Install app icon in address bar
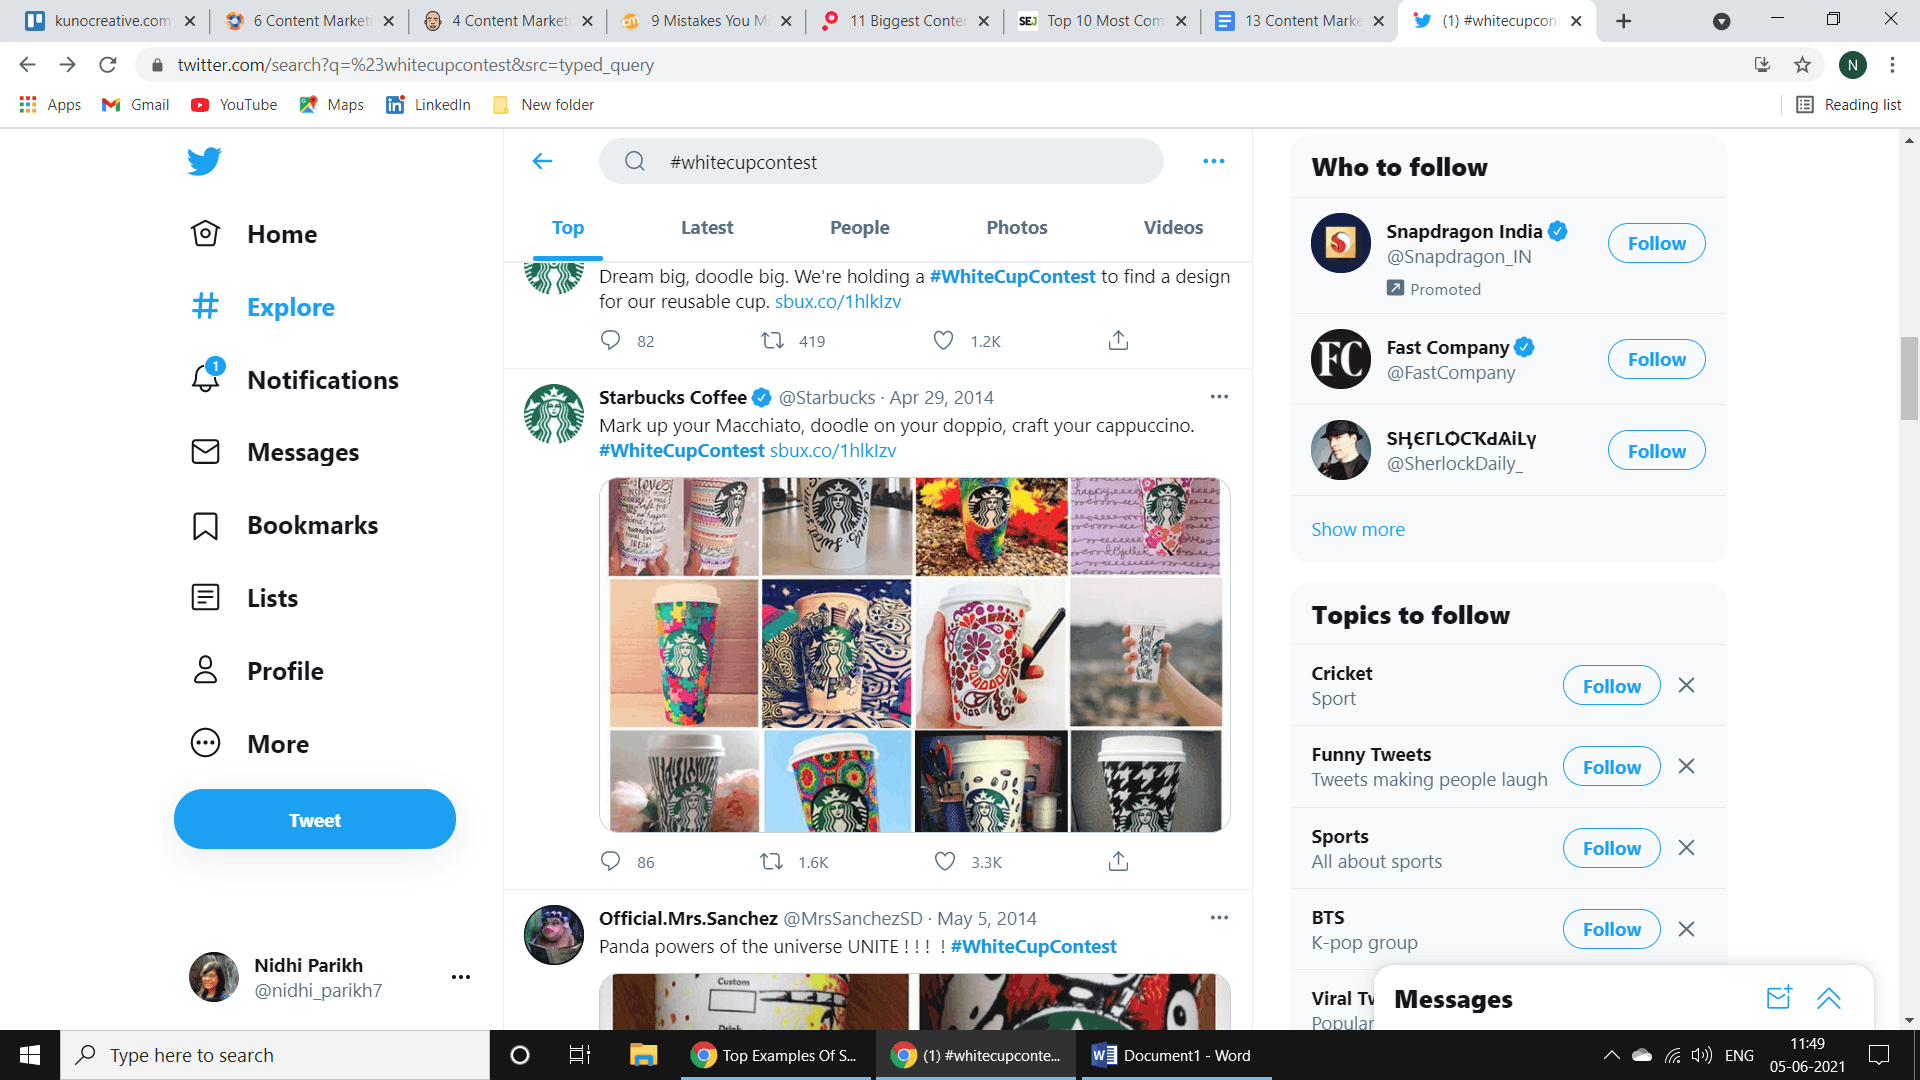This screenshot has height=1080, width=1920. pyautogui.click(x=1762, y=65)
